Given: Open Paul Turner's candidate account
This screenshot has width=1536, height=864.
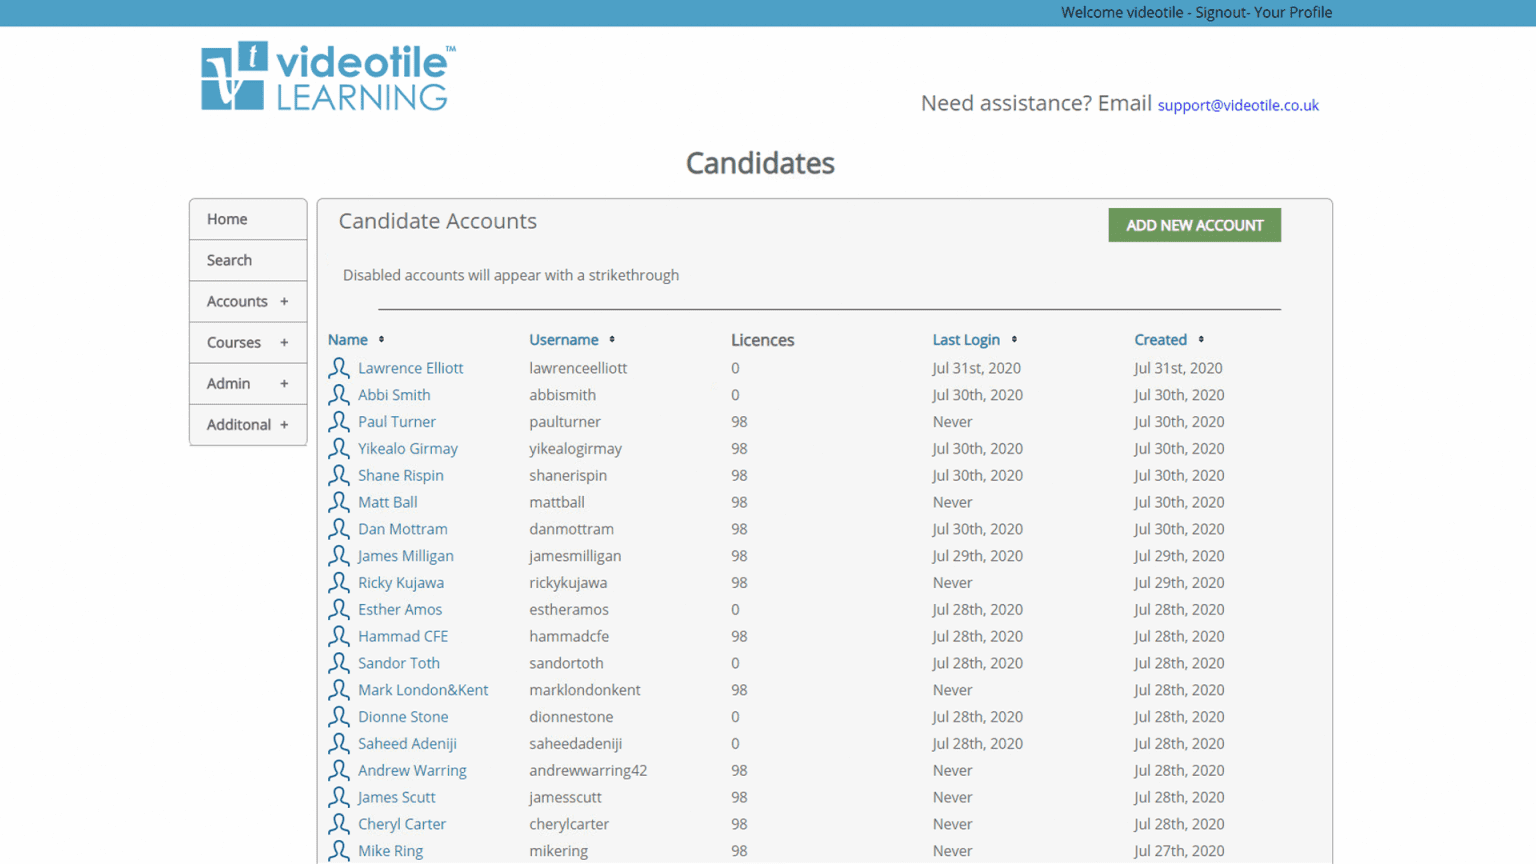Looking at the screenshot, I should (397, 422).
